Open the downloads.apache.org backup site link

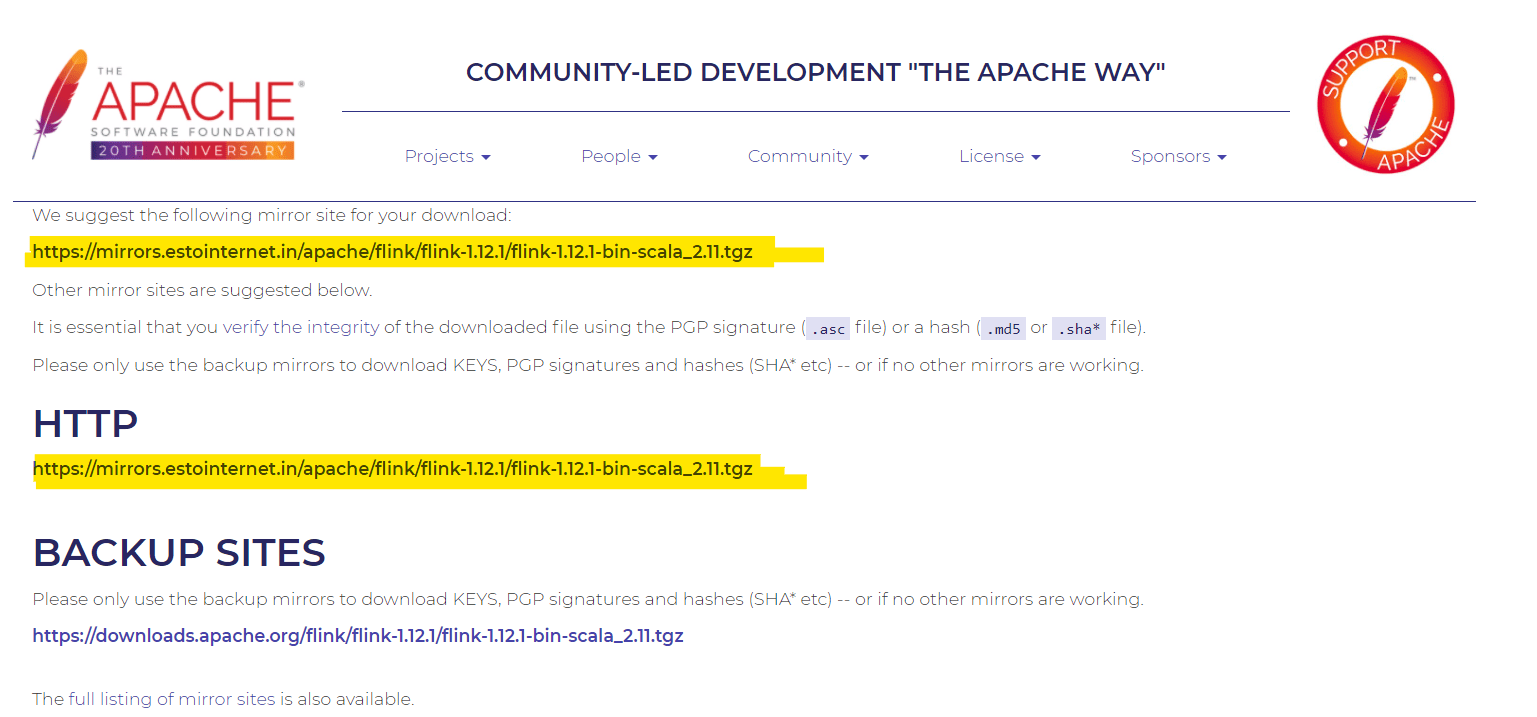coord(358,635)
